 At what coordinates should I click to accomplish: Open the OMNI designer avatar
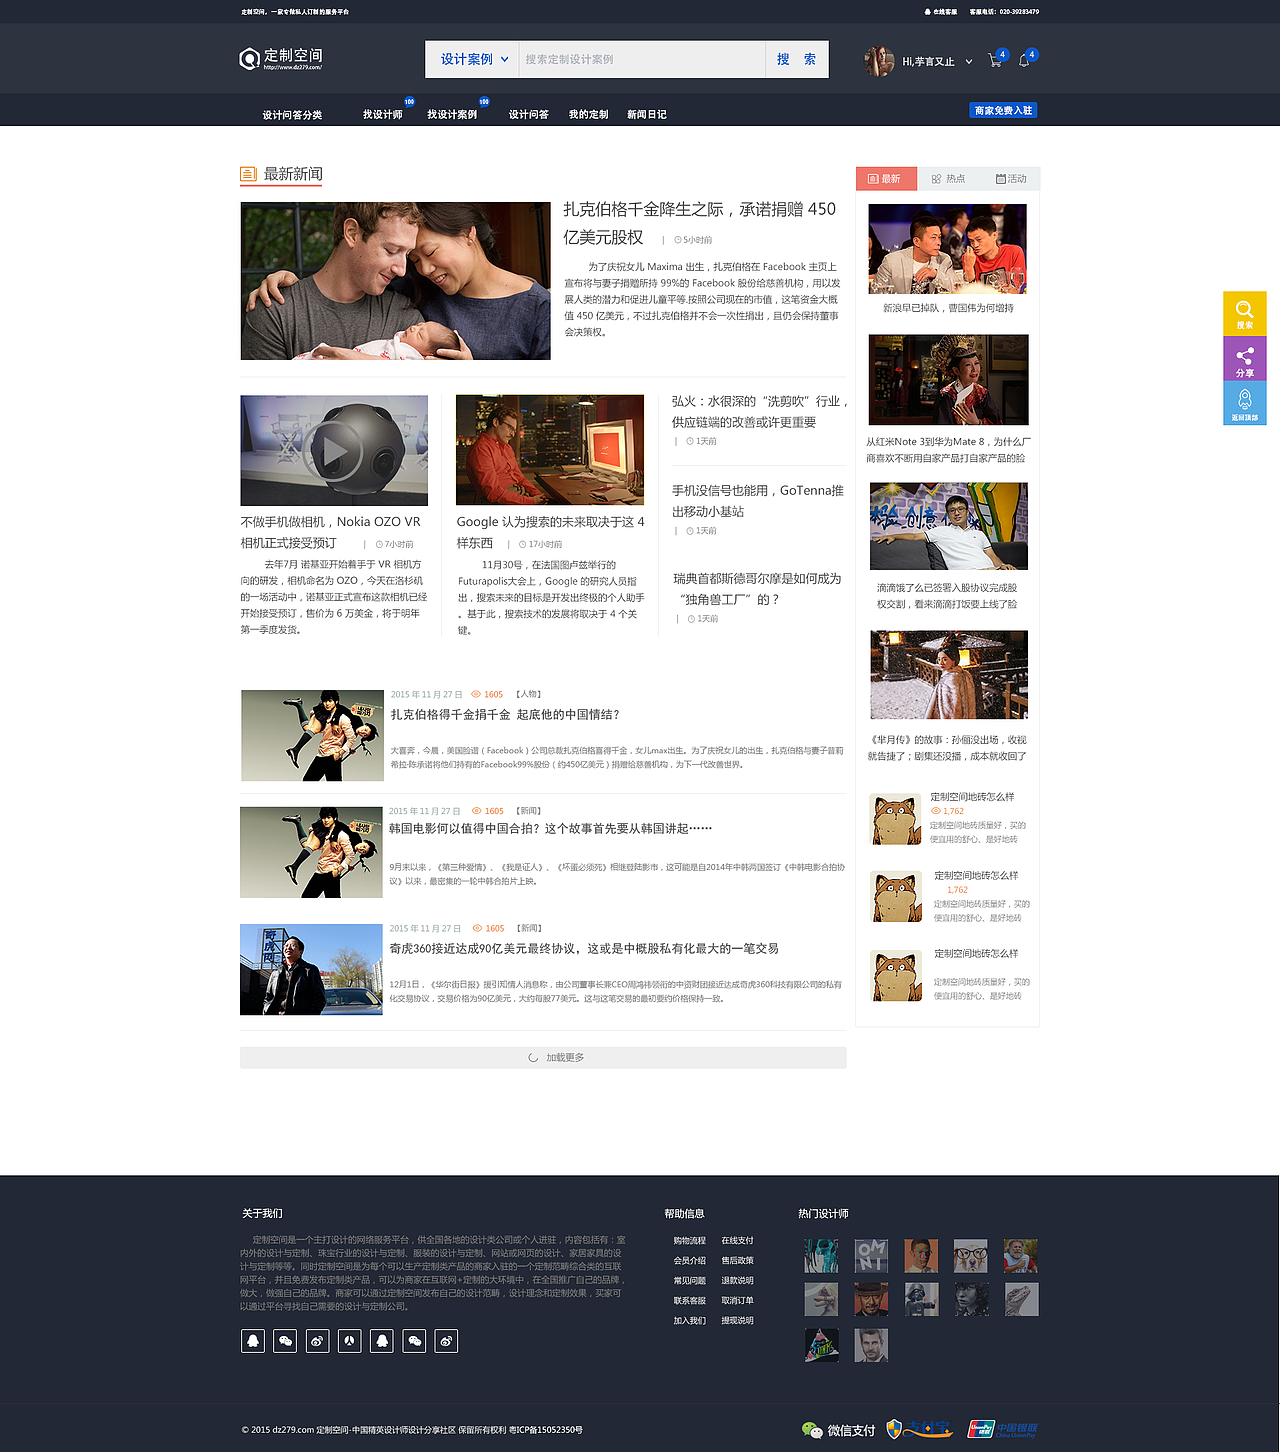872,1256
